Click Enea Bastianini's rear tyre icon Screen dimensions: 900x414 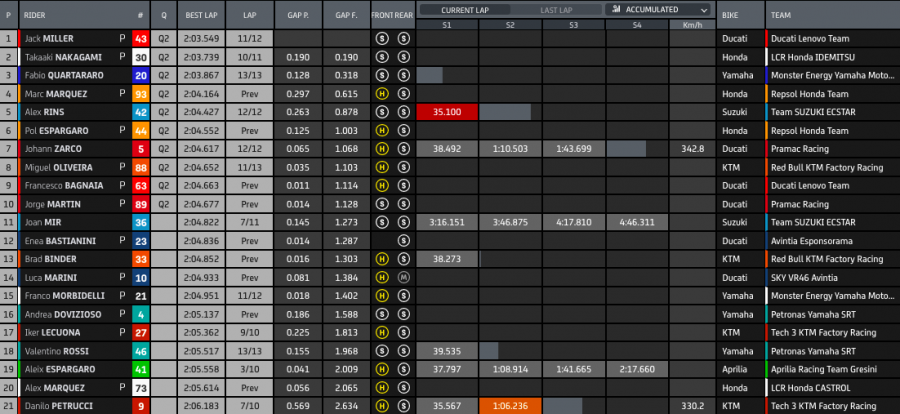point(403,241)
